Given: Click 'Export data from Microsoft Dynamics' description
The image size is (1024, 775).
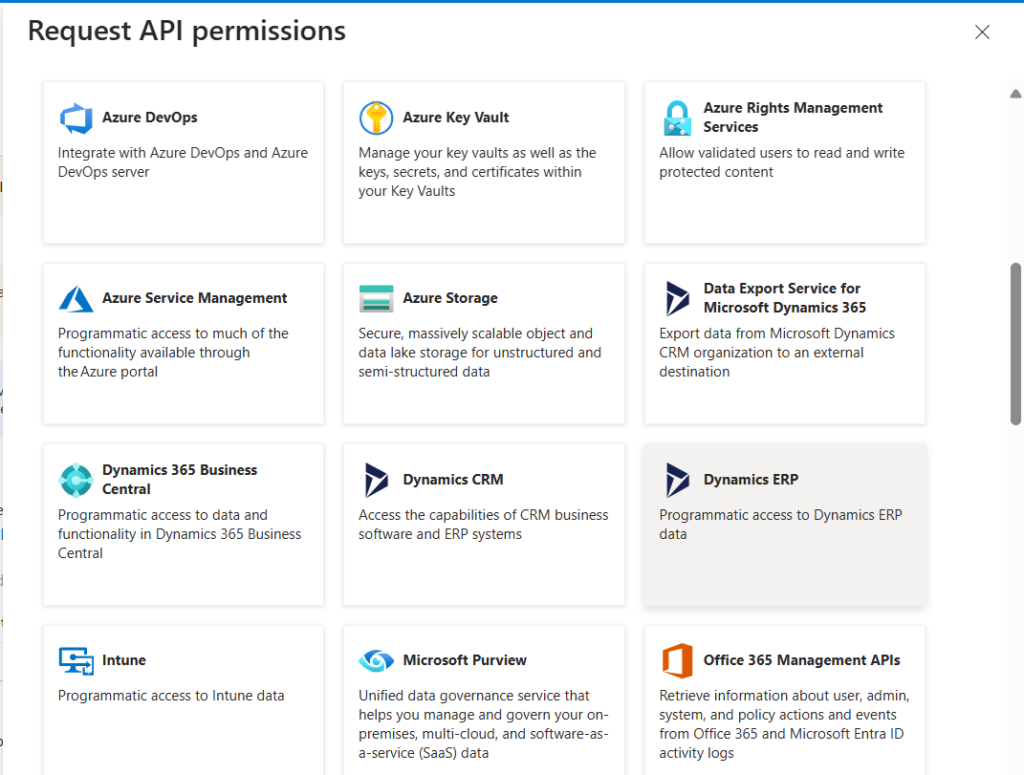Looking at the screenshot, I should pos(776,353).
